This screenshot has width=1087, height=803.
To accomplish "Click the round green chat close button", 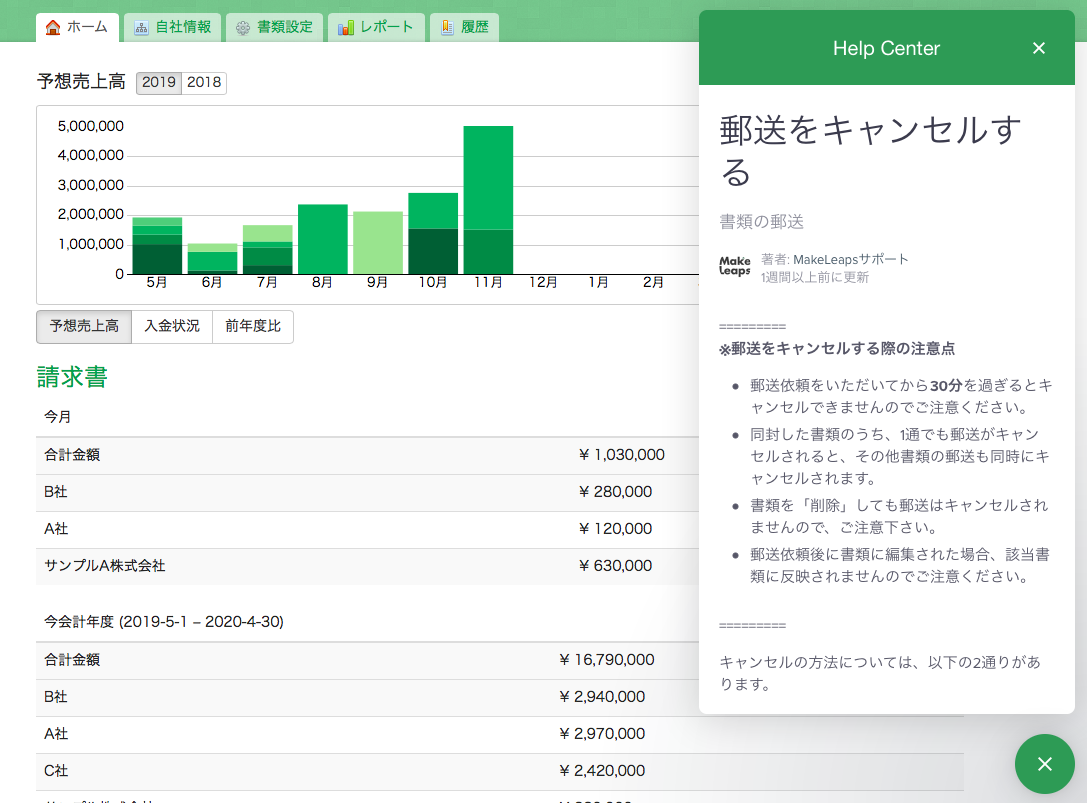I will point(1044,764).
